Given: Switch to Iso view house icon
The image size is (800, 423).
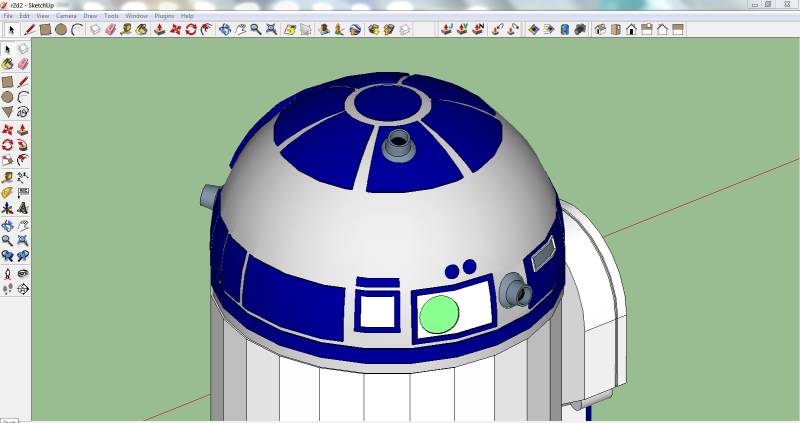Looking at the screenshot, I should pos(601,30).
